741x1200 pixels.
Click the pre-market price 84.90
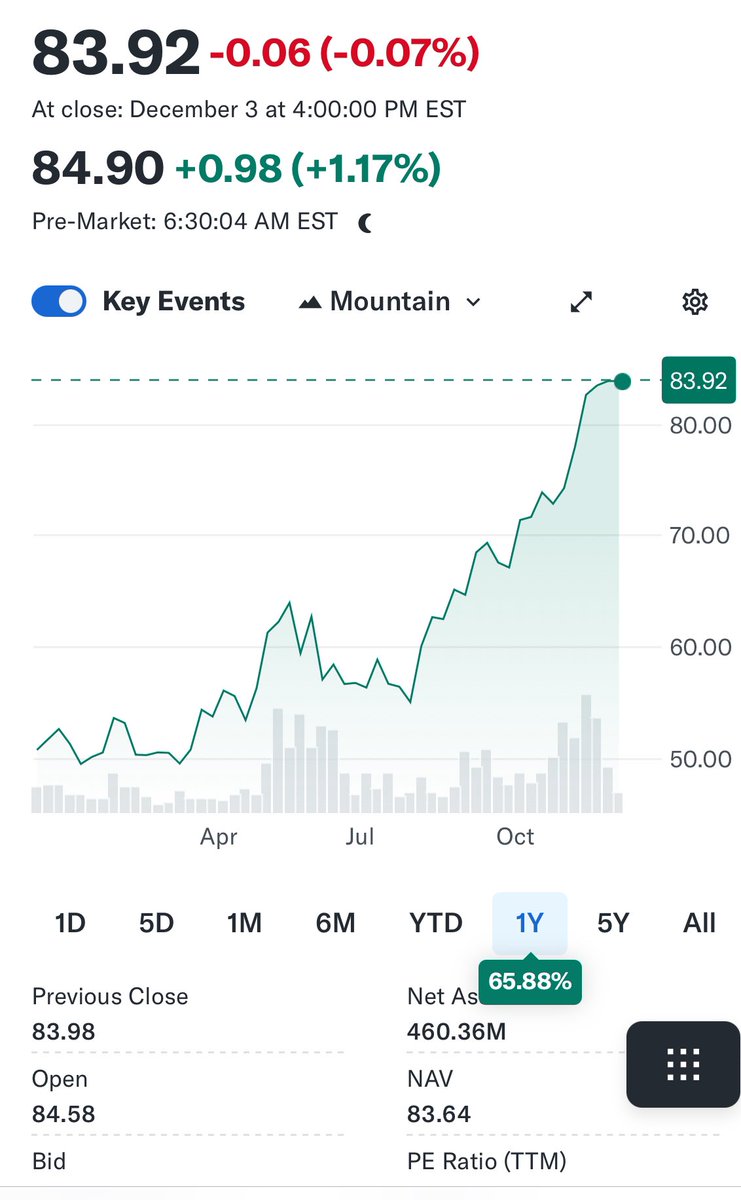(x=98, y=167)
